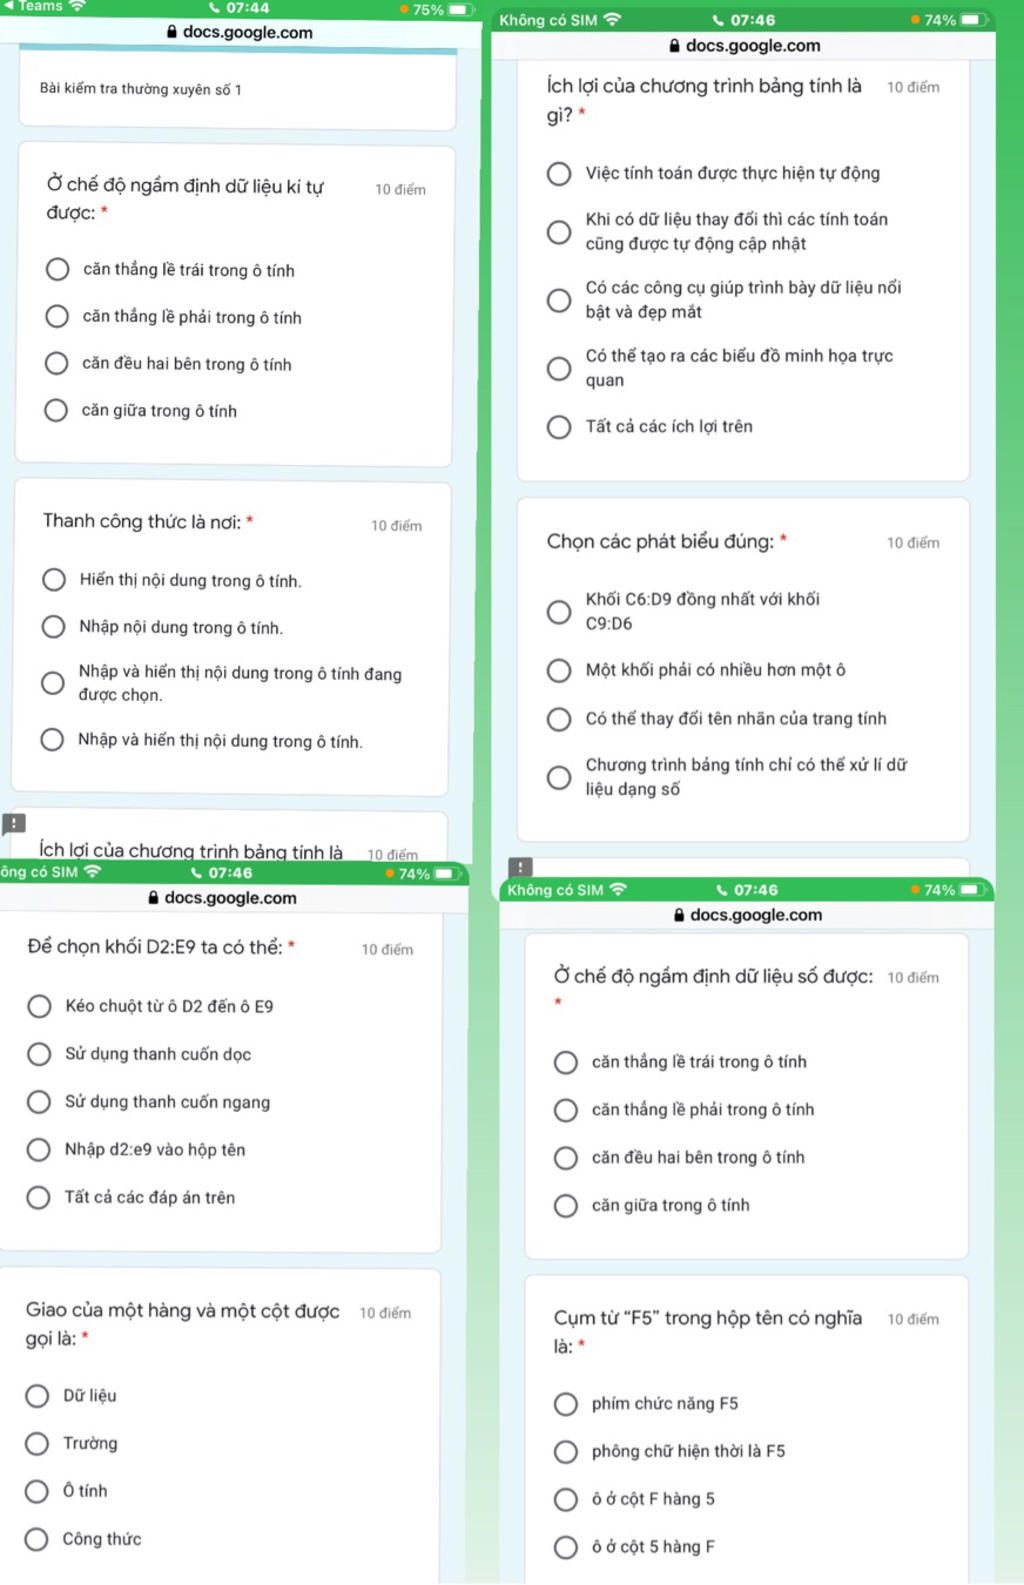Tap the phone call icon beside 07:44
This screenshot has height=1585, width=1024.
(x=214, y=8)
